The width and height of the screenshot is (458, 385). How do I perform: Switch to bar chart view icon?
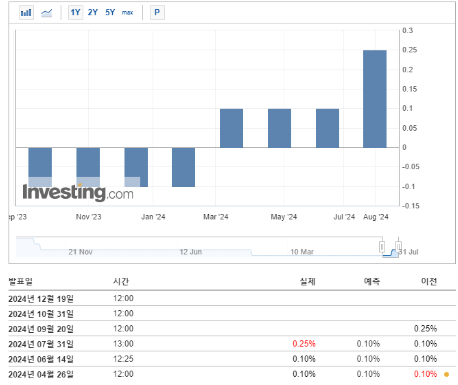coord(26,13)
